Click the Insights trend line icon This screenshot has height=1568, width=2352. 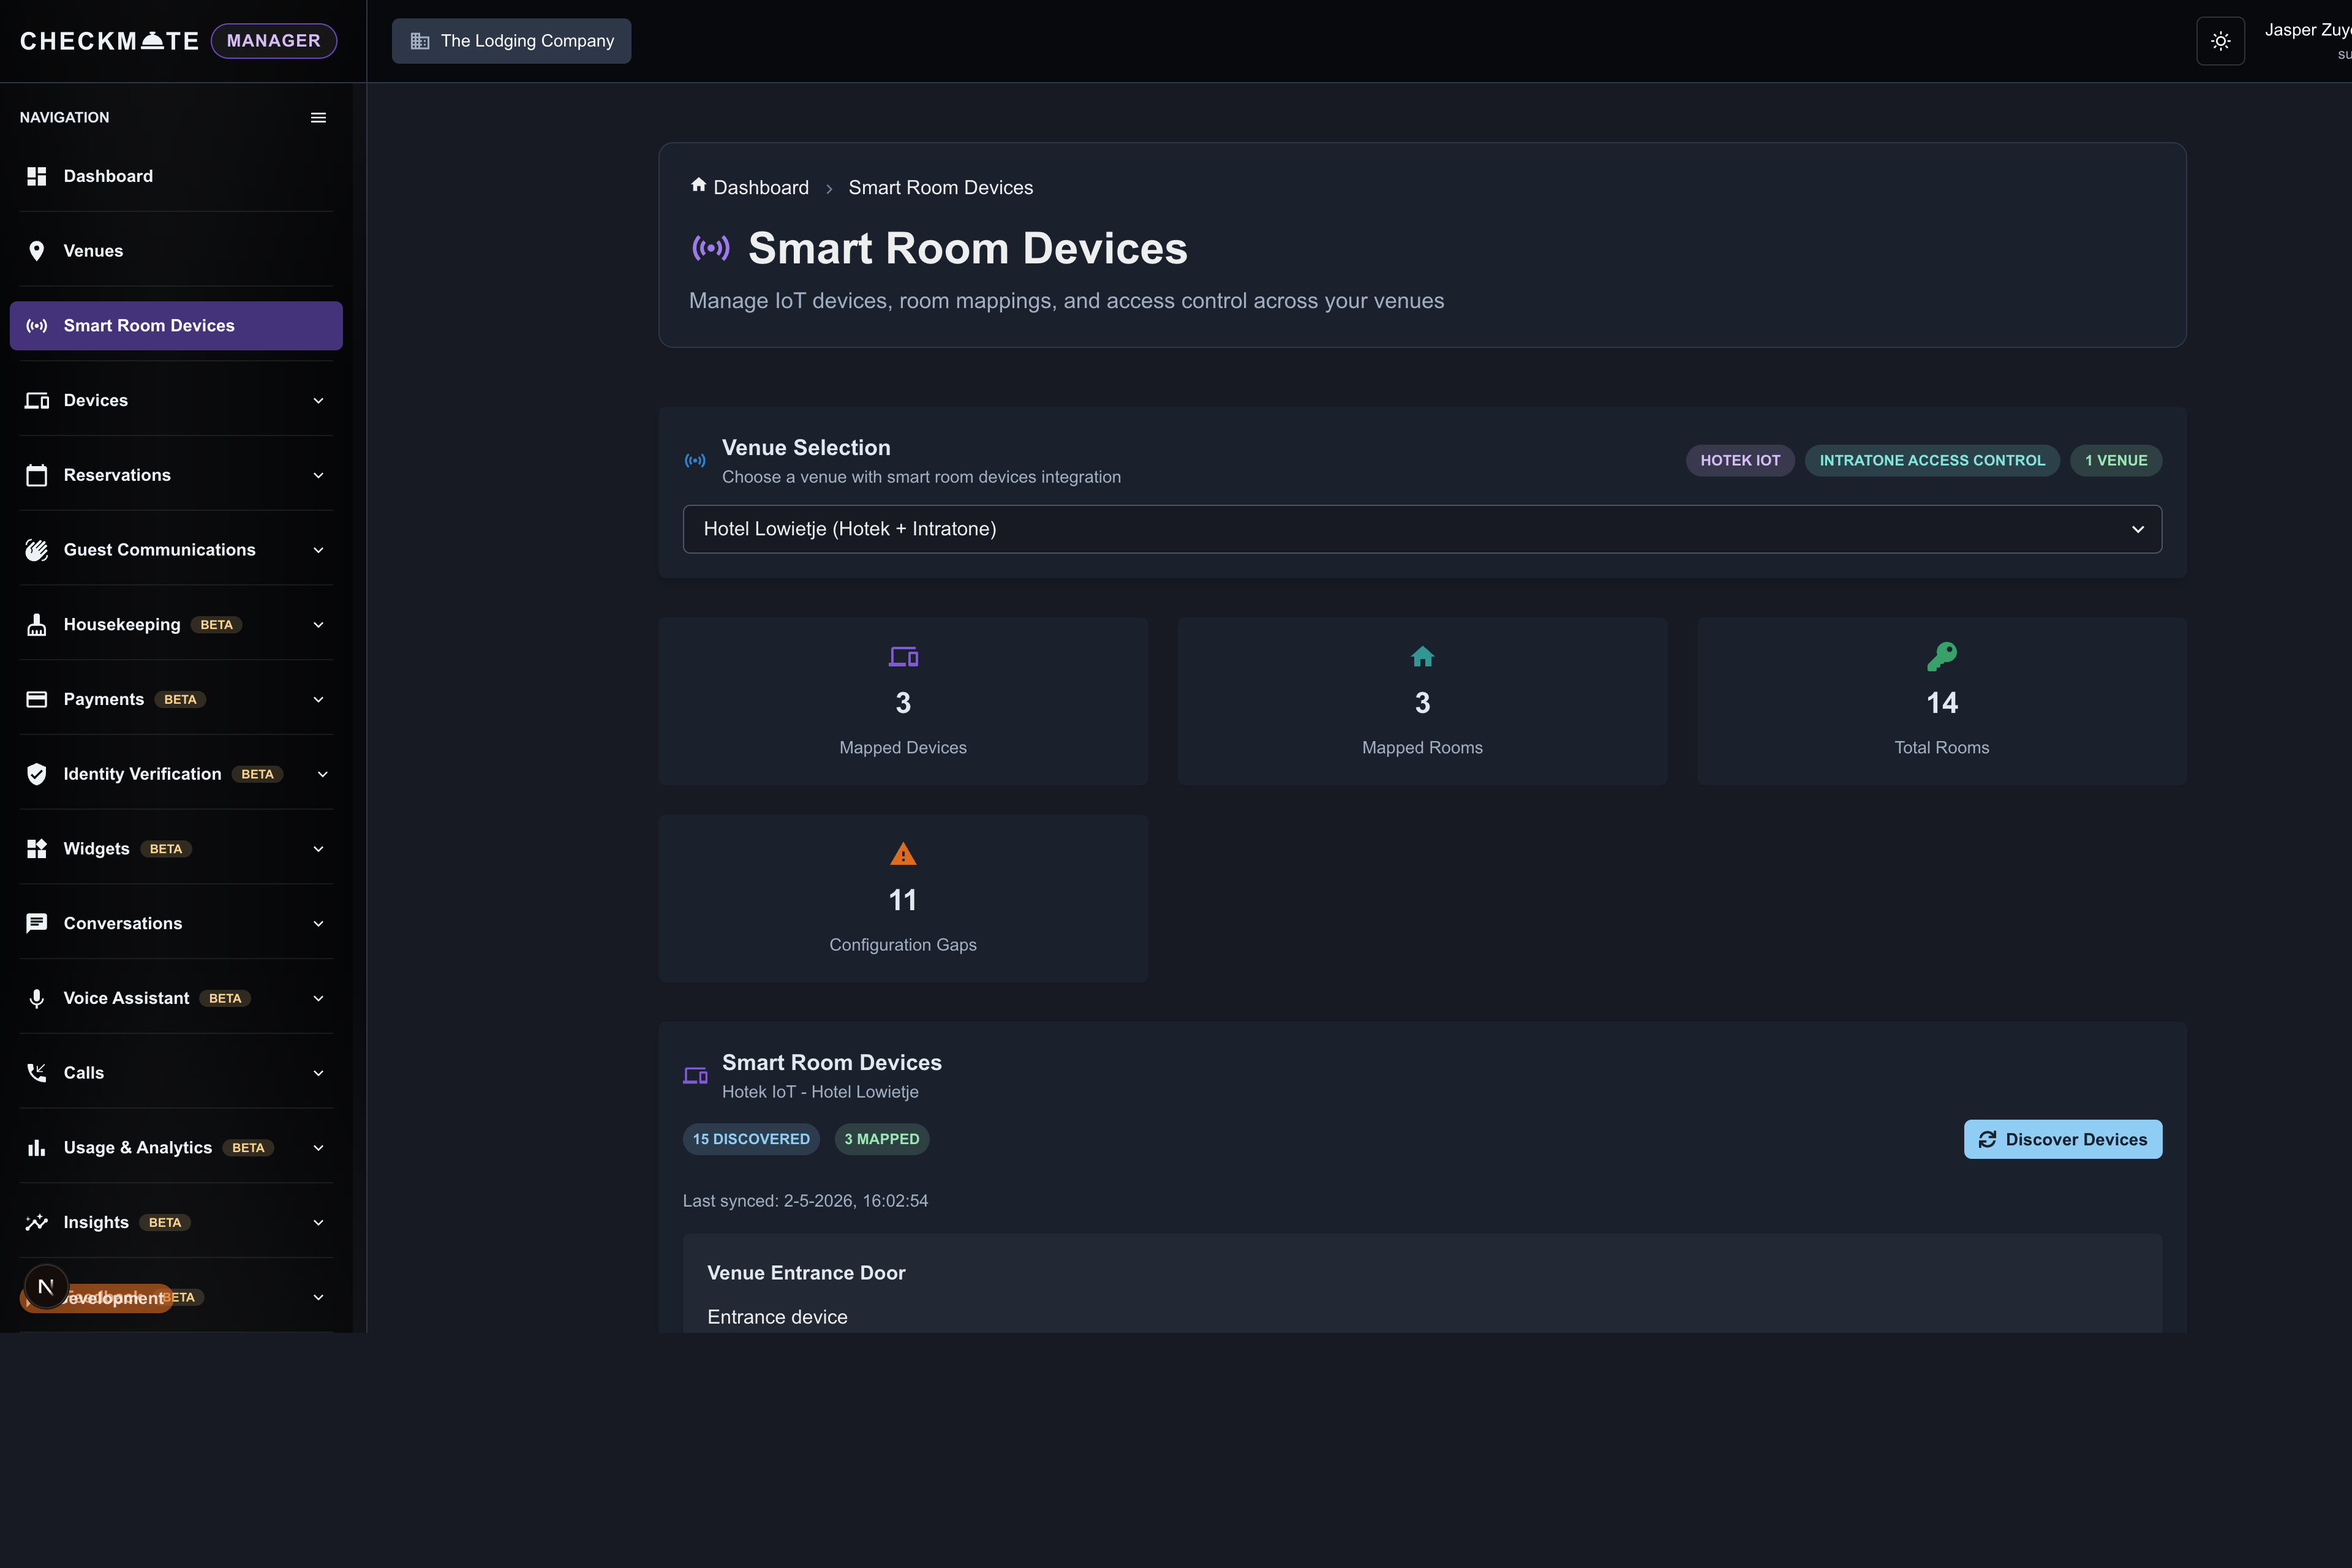coord(37,1222)
